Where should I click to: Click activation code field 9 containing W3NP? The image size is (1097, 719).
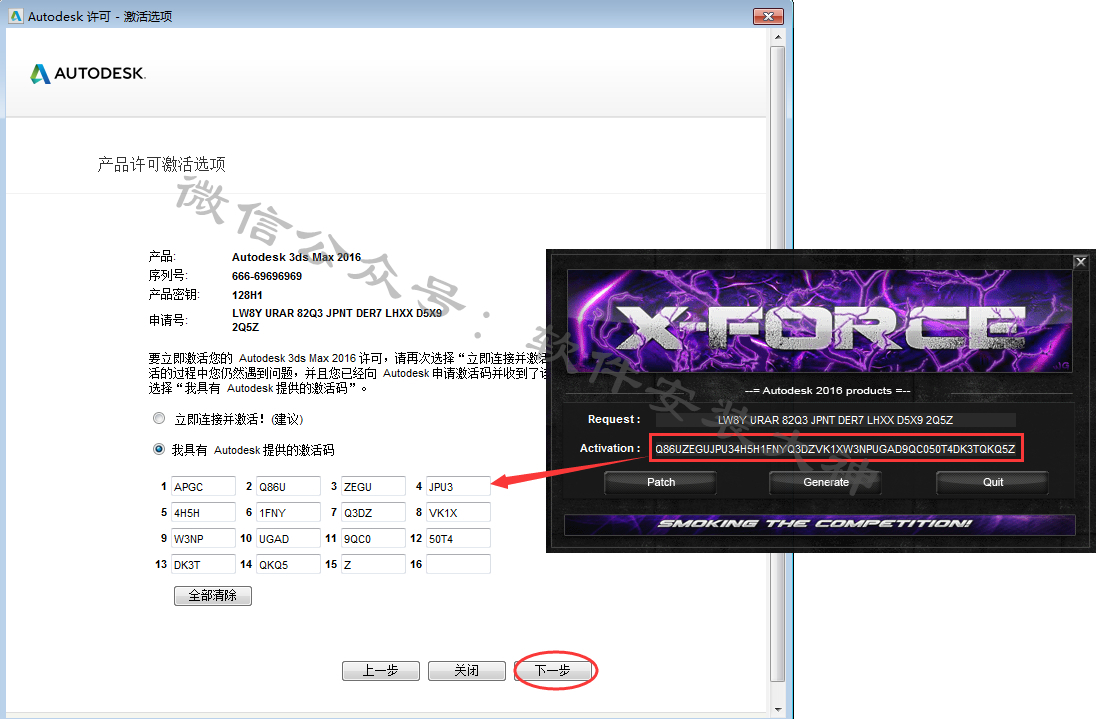click(x=204, y=538)
